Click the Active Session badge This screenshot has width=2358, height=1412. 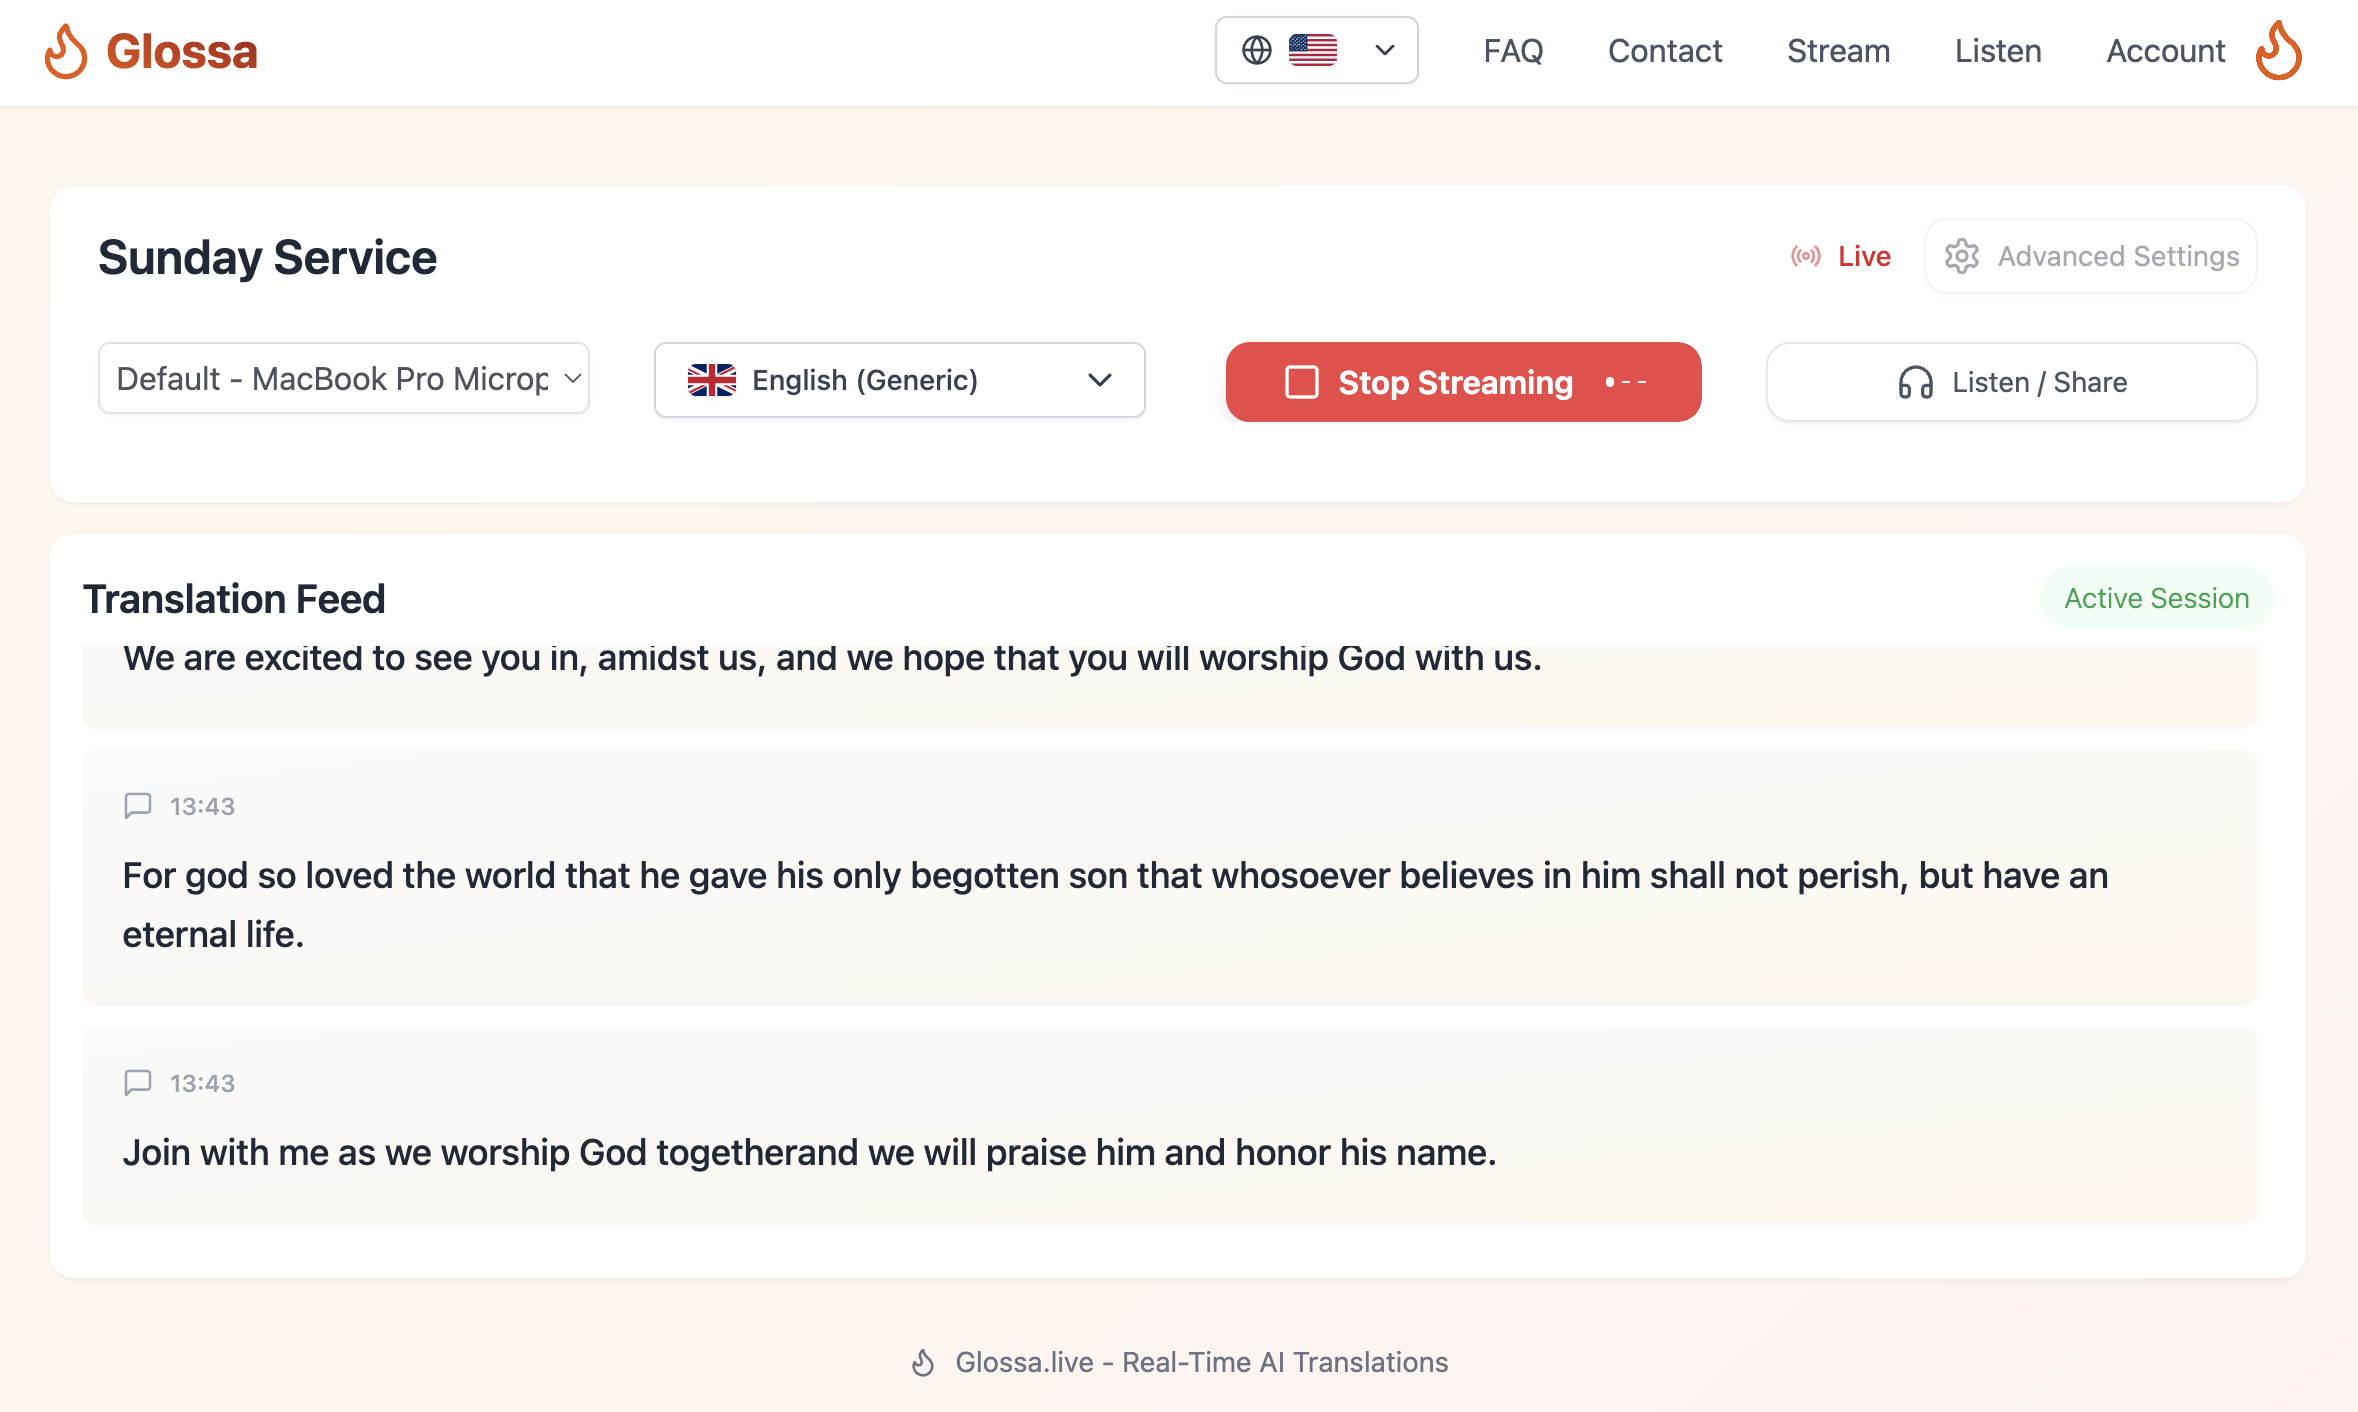pos(2156,598)
